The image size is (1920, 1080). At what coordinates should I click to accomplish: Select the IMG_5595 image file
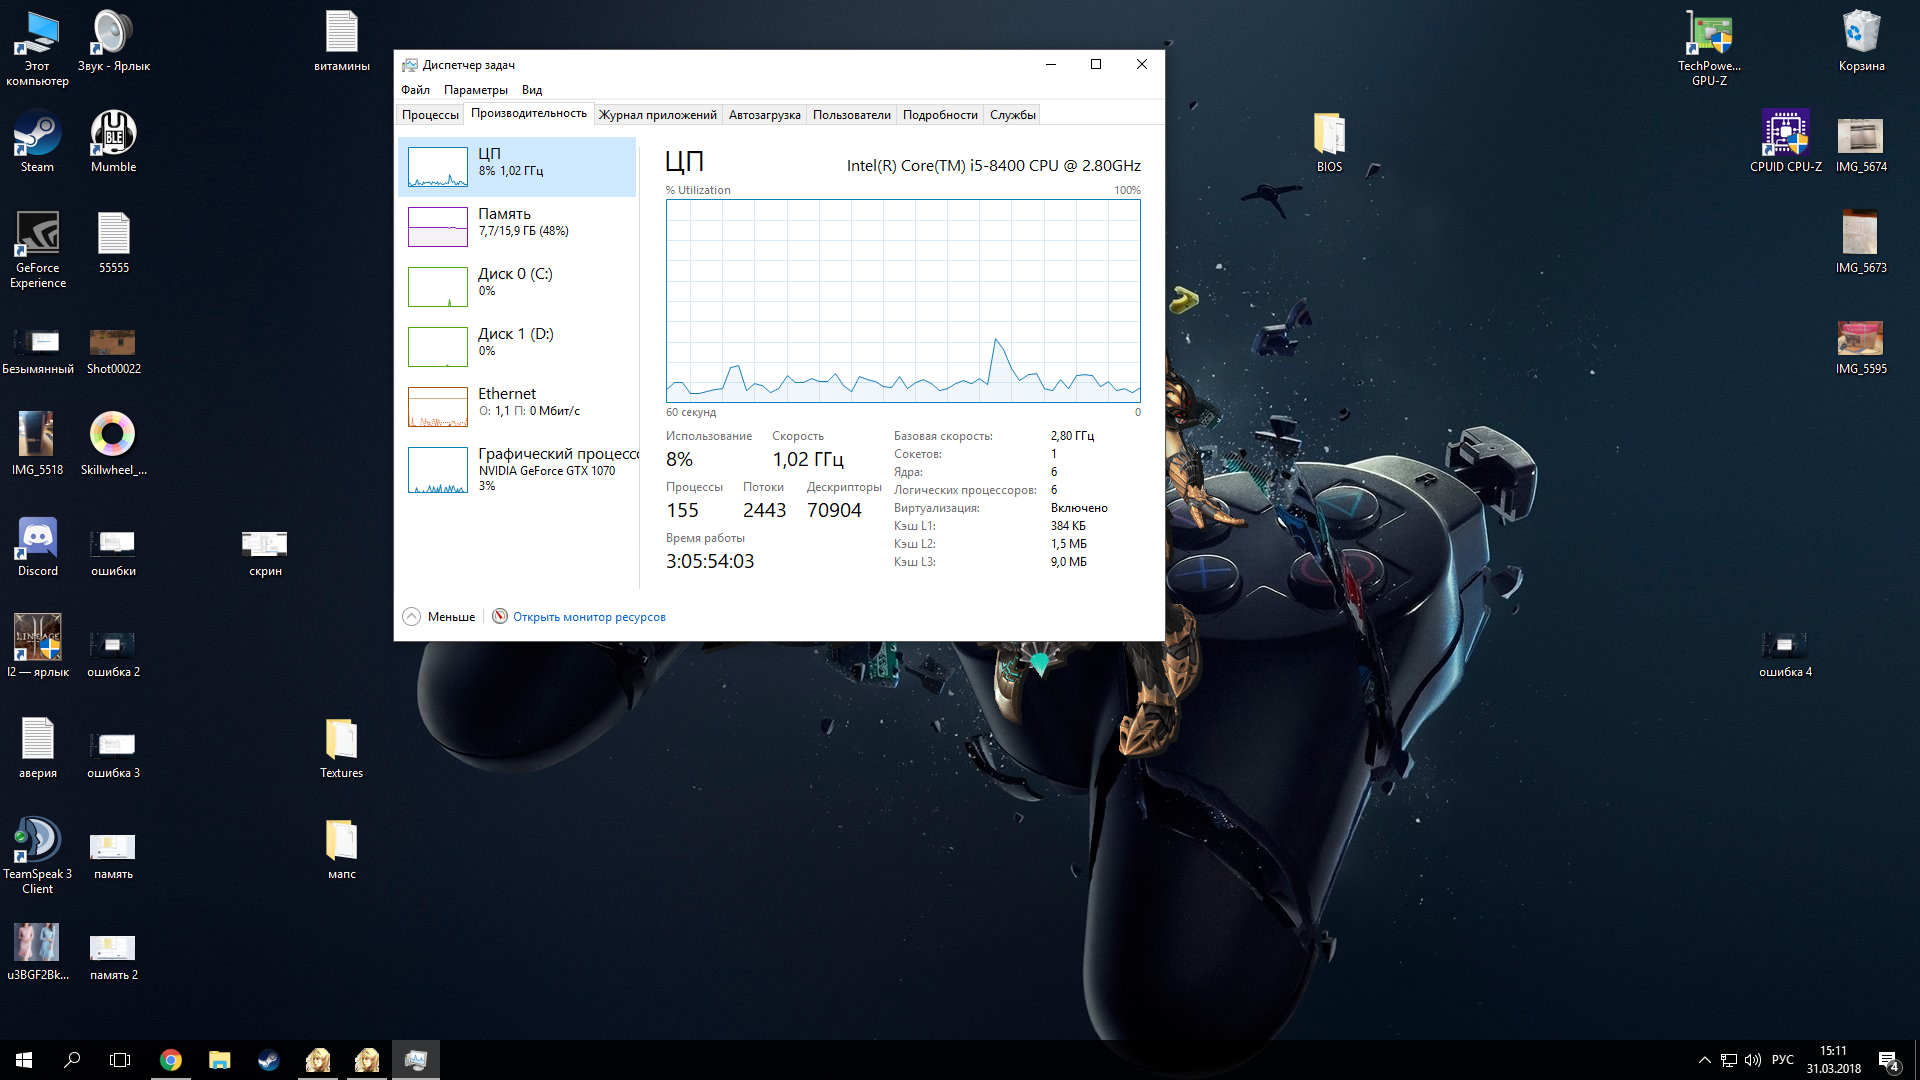coord(1862,347)
